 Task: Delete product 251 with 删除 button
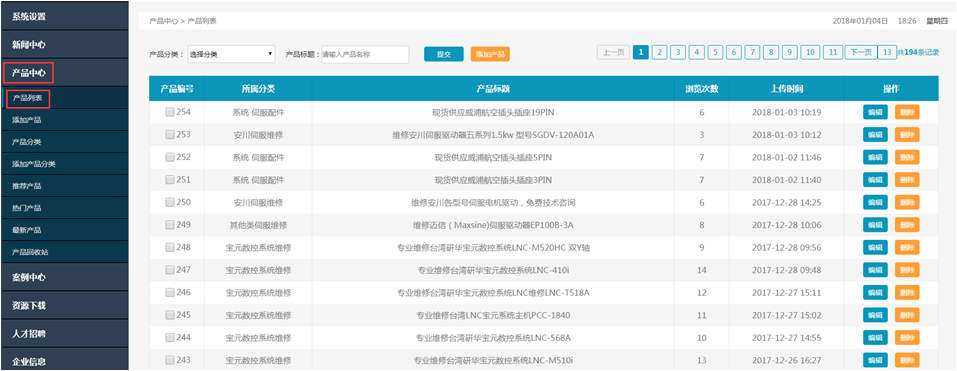point(907,180)
